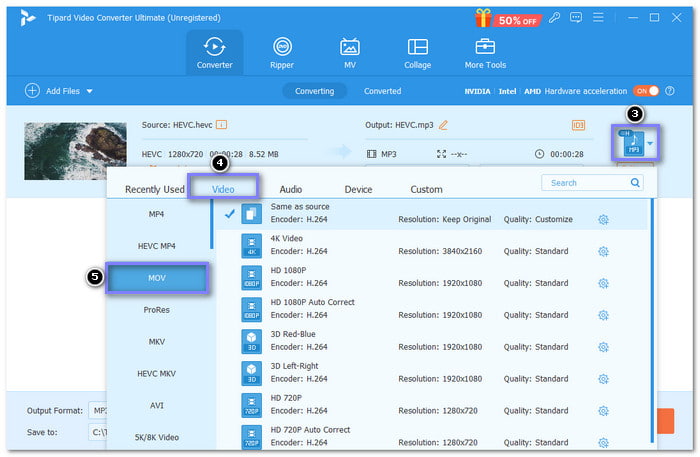Image resolution: width=700 pixels, height=457 pixels.
Task: Choose HEVC MKV in format list
Action: pos(157,374)
